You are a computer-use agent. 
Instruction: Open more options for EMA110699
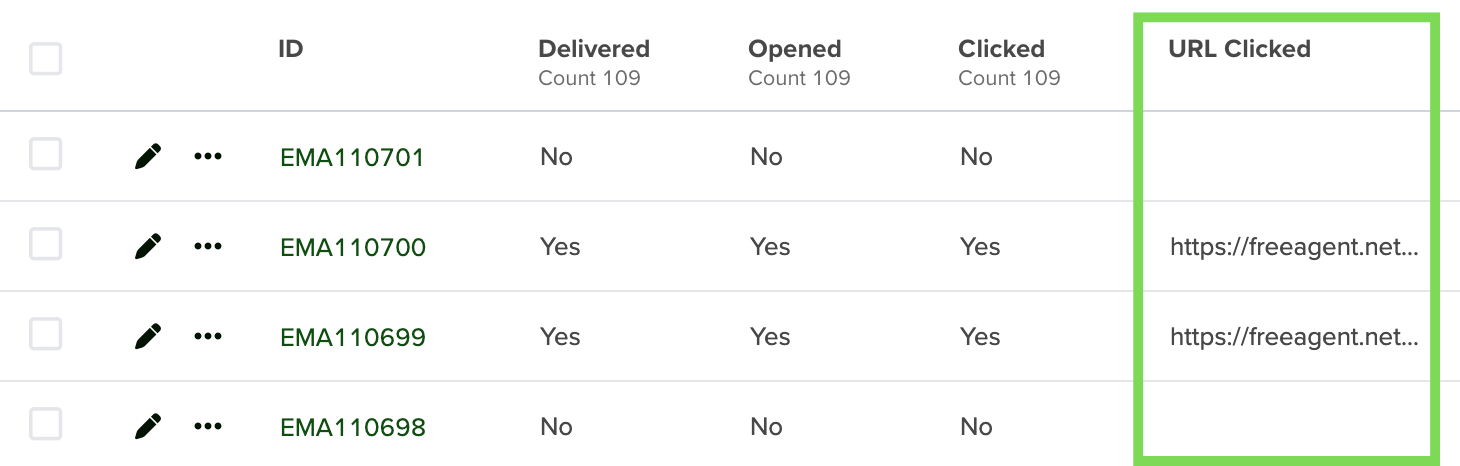coord(207,336)
